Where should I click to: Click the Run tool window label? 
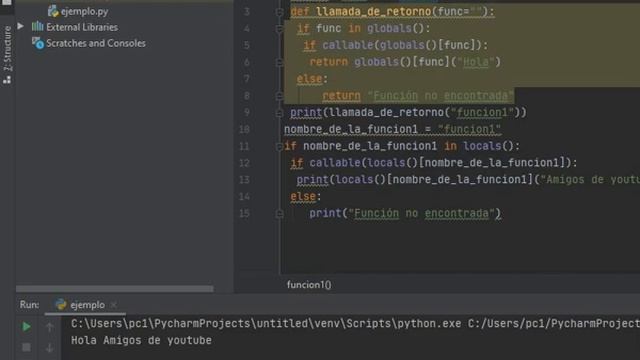click(29, 305)
